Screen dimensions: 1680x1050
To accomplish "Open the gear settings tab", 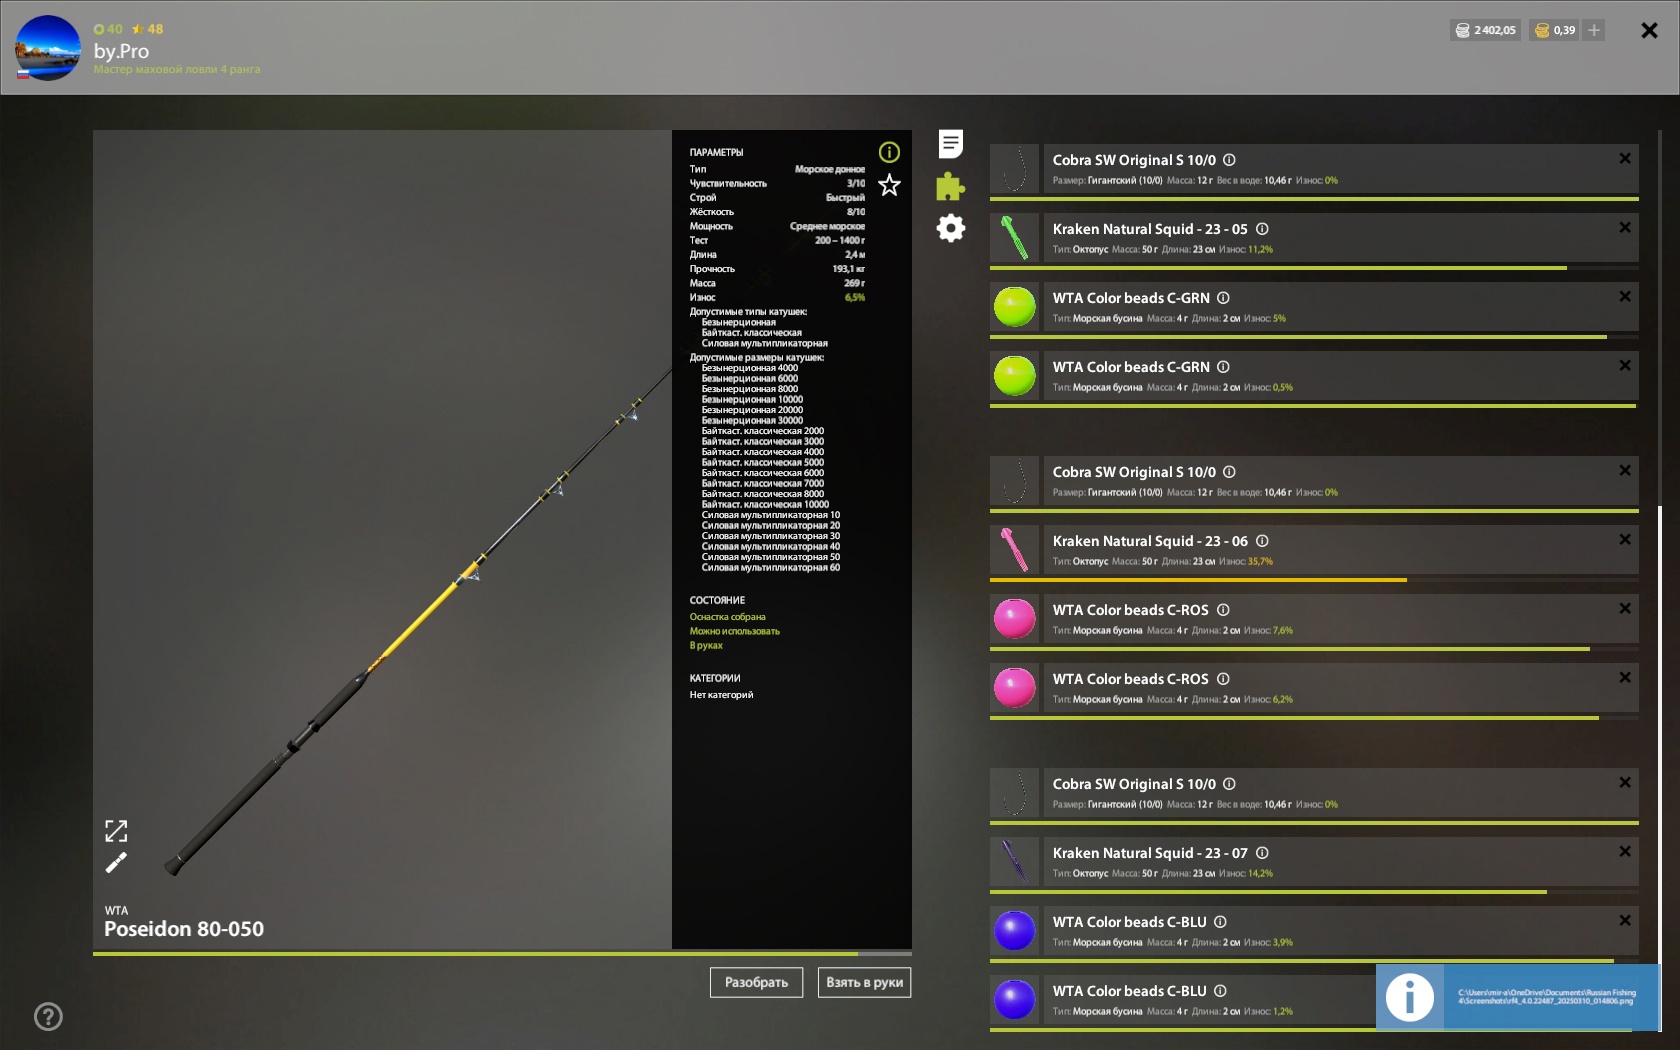I will coord(951,228).
